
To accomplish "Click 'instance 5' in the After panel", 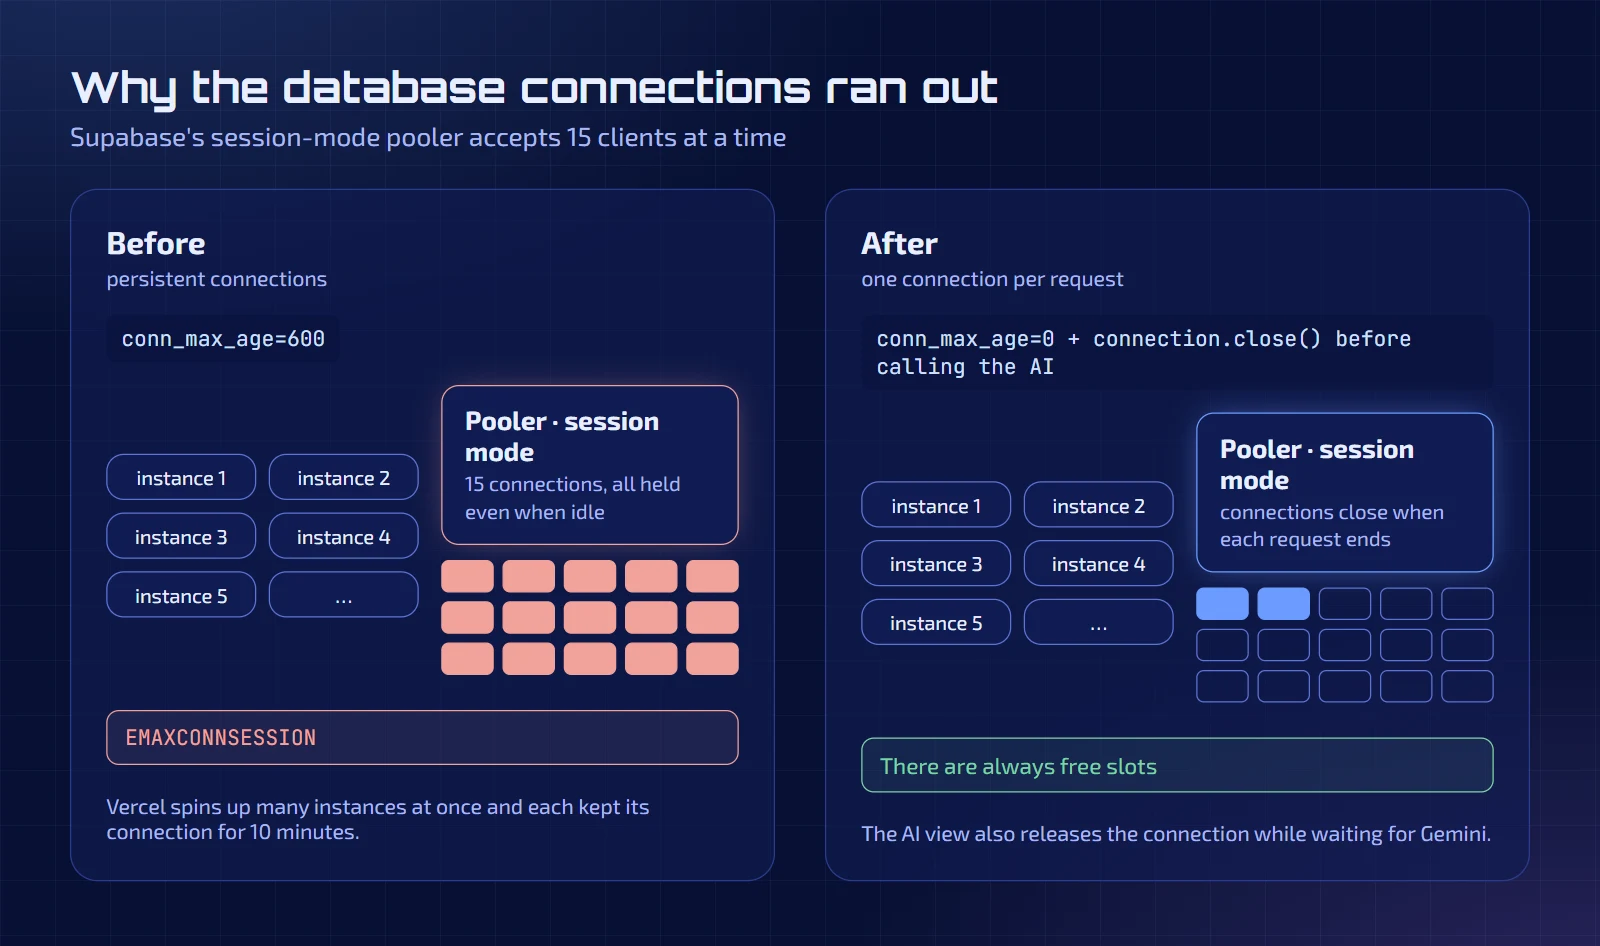I will point(936,623).
